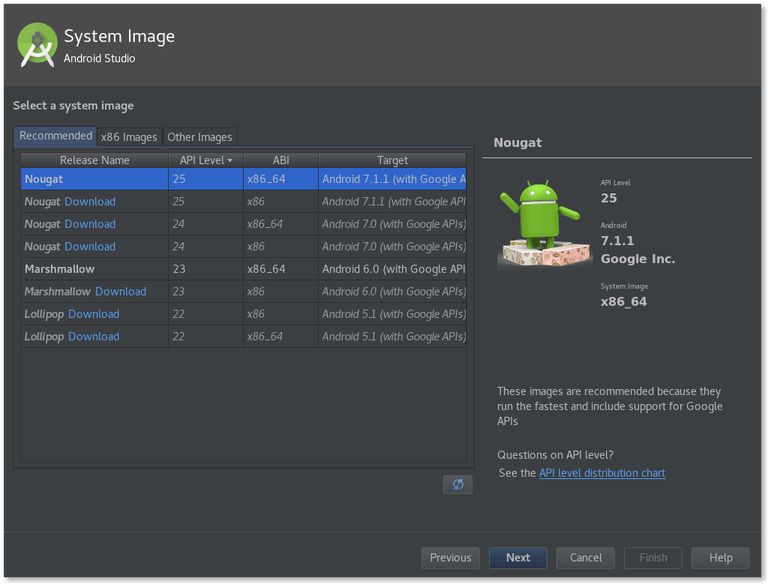Click 'Android 5.1 (with Google APIs)' in Lollipop x86 row
The image size is (768, 584).
tap(392, 314)
